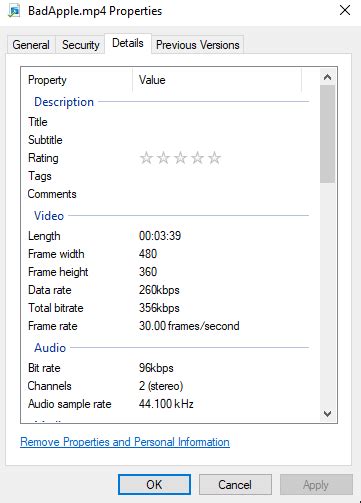Image resolution: width=361 pixels, height=503 pixels.
Task: Click the 480 frame width value
Action: click(x=148, y=254)
